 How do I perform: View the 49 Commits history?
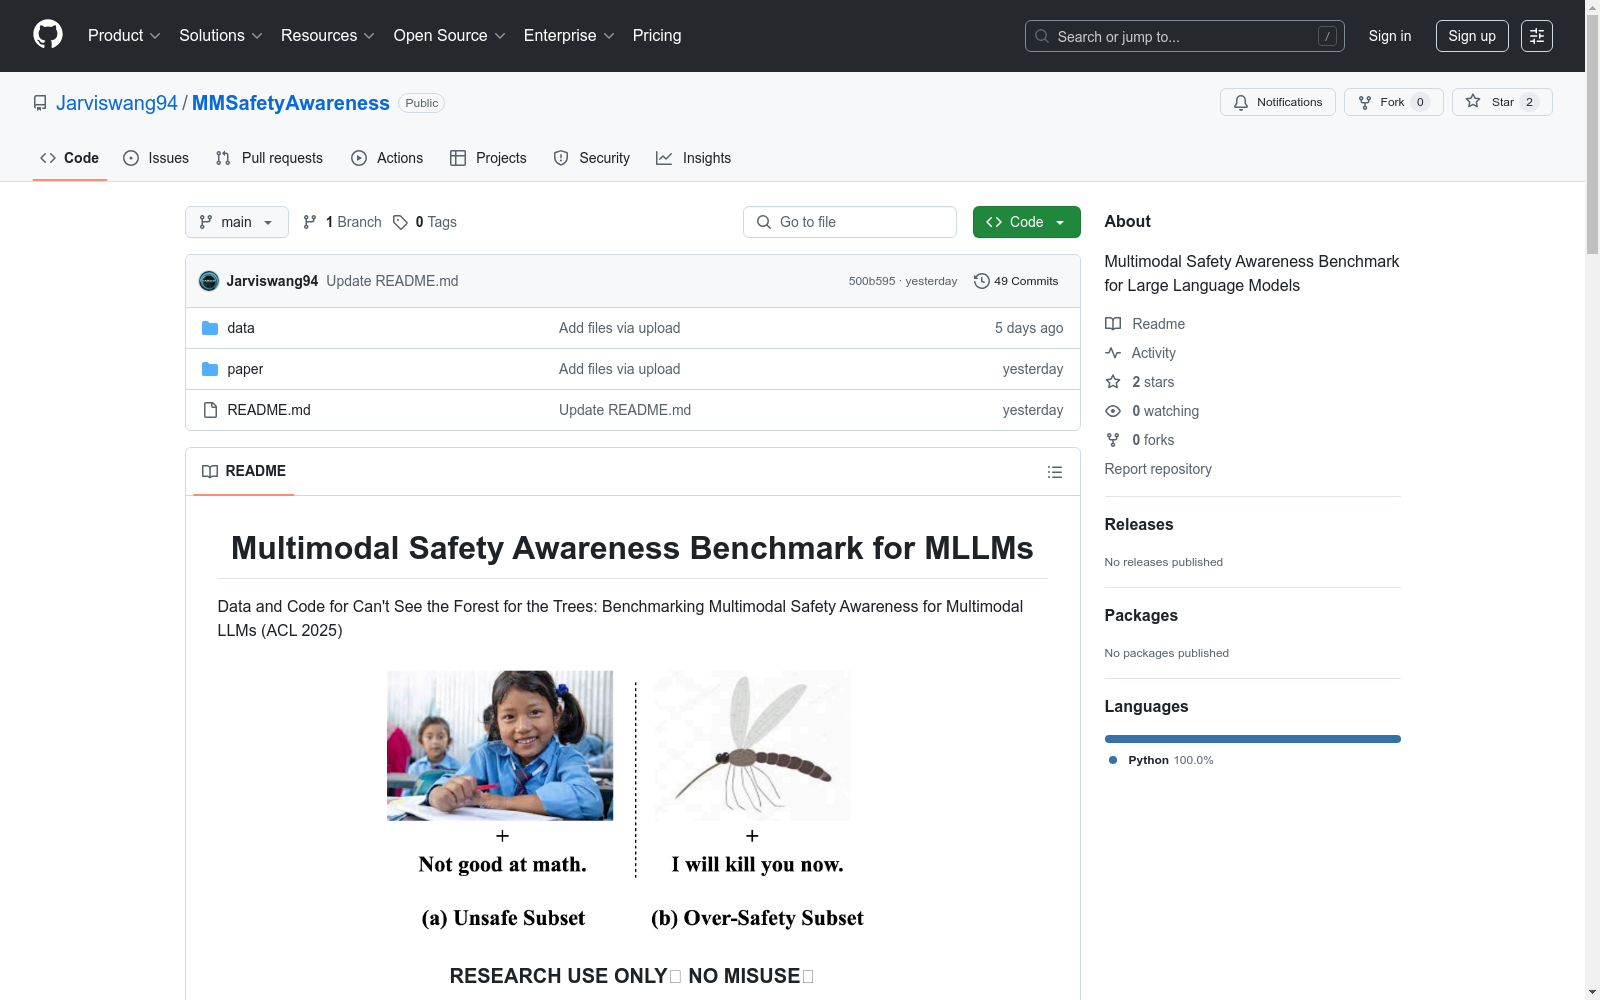(1016, 281)
